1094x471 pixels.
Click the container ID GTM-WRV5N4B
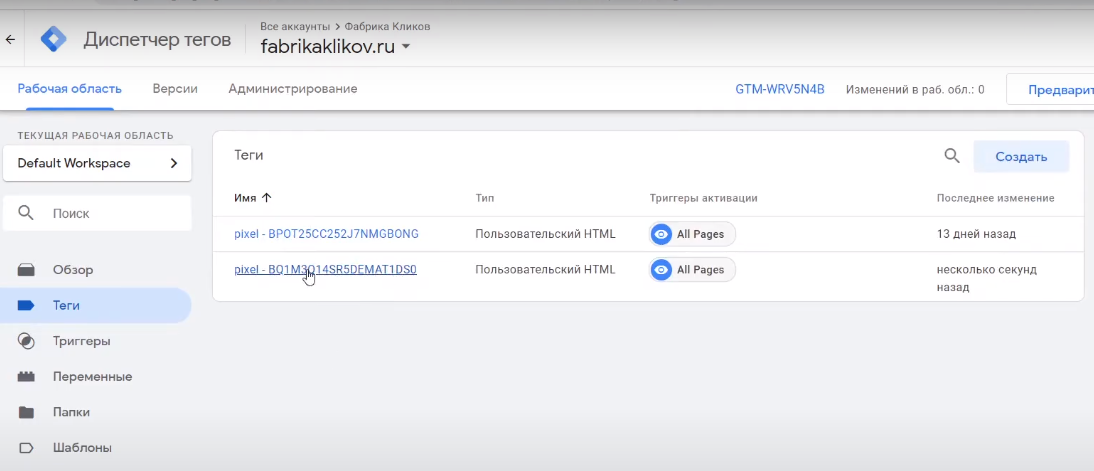tap(780, 89)
